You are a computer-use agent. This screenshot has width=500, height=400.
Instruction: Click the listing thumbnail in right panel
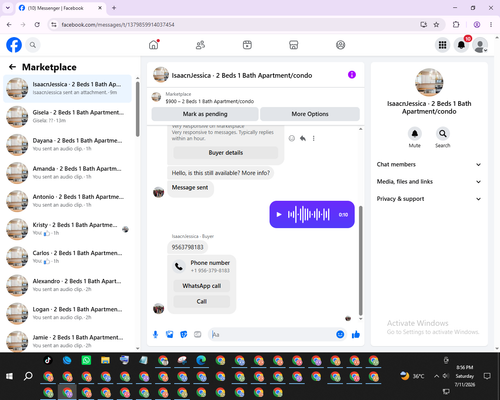coord(429,82)
